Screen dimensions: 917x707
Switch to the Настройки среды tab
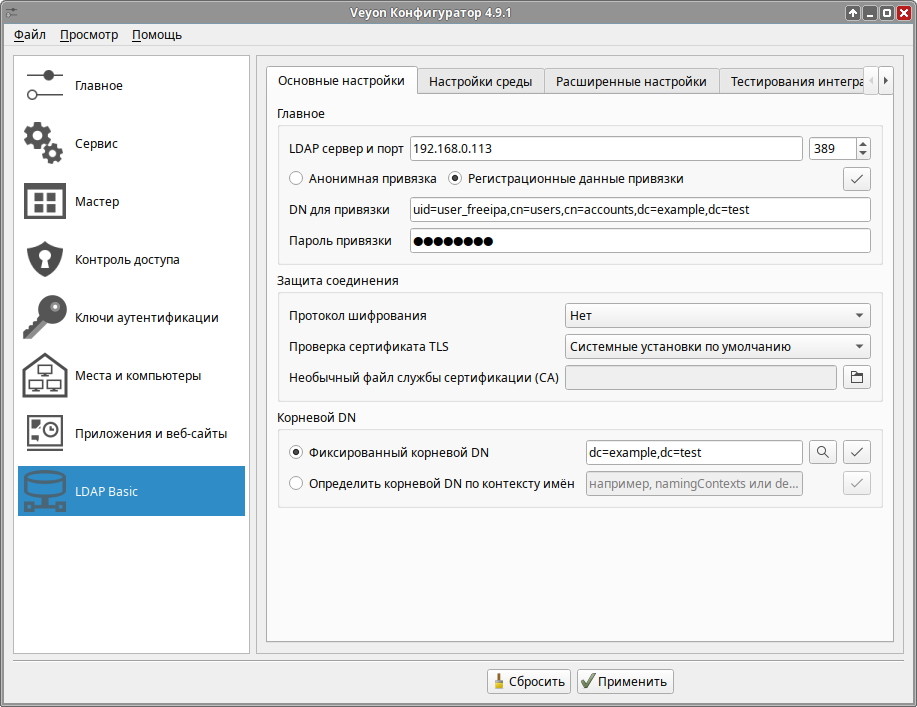pos(481,81)
